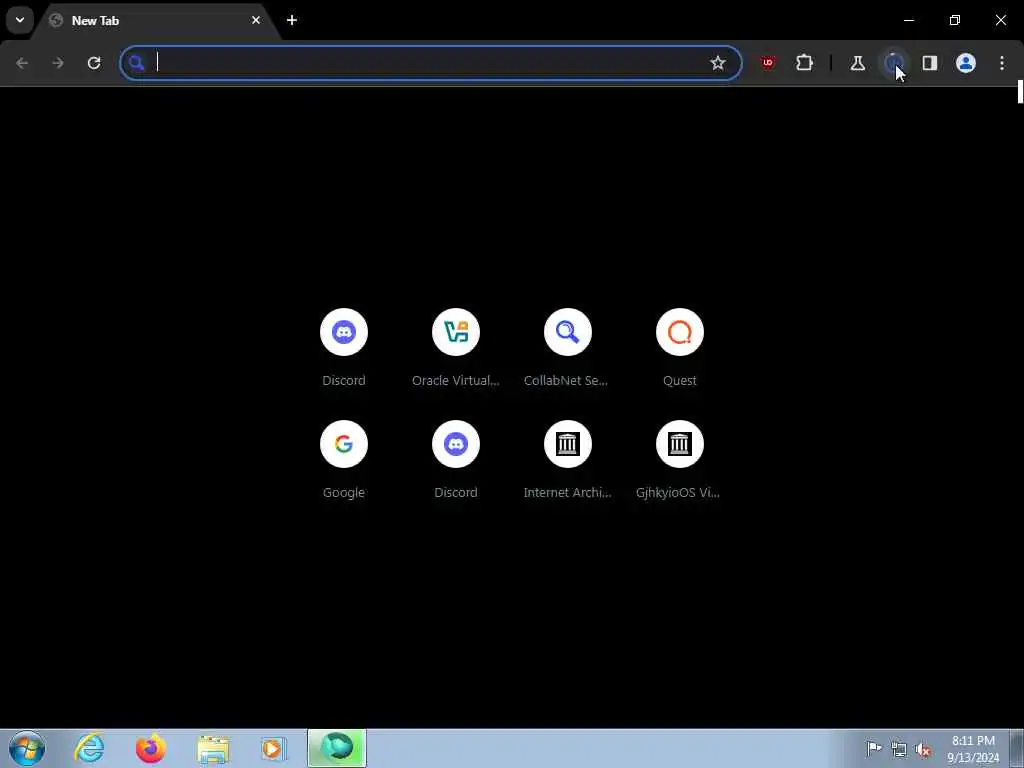
Task: Select the New Tab tab
Action: (157, 20)
